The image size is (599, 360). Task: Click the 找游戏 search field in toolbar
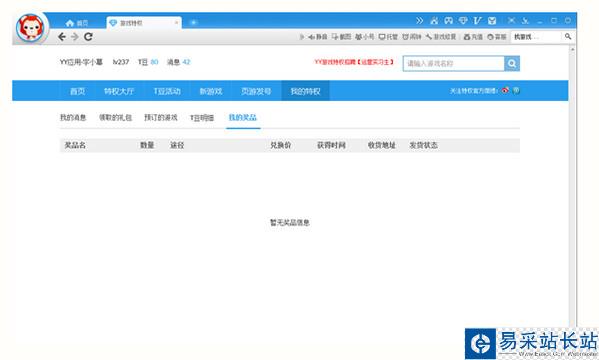pos(536,37)
